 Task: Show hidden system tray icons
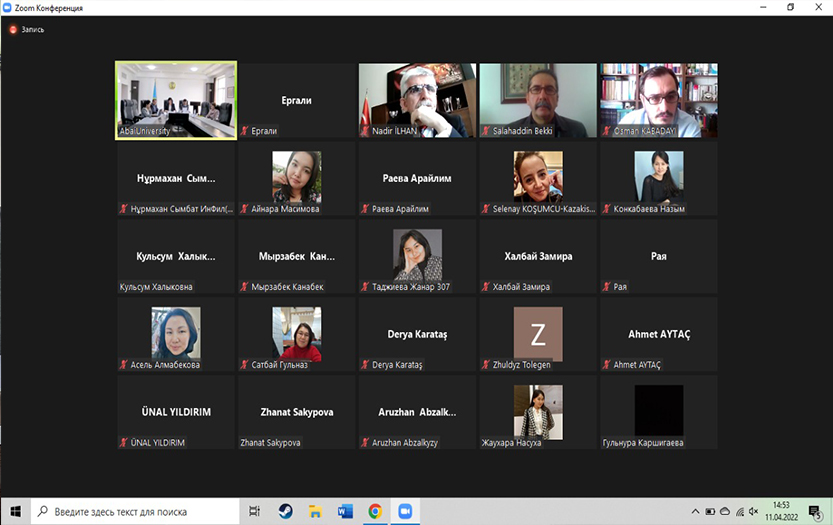(694, 511)
